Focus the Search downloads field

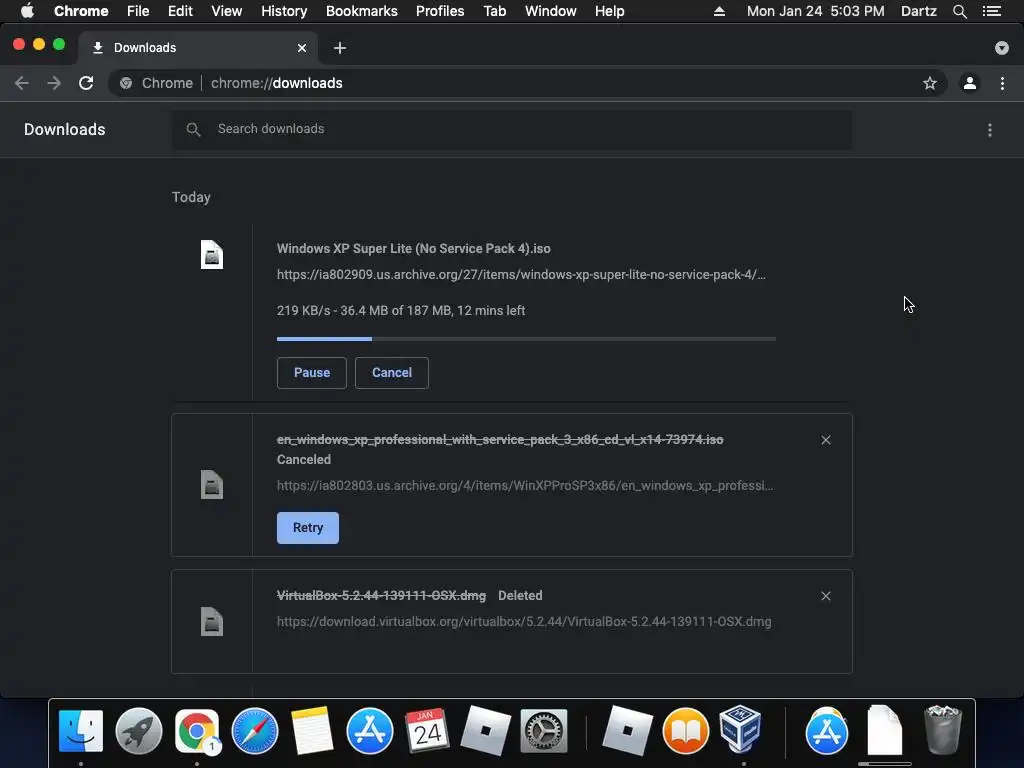(x=512, y=129)
